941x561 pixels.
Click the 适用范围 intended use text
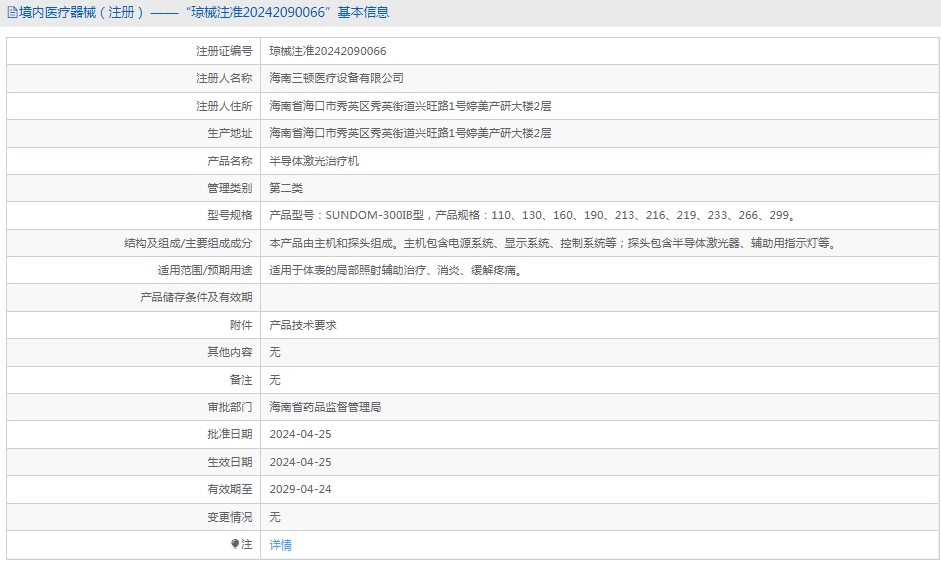[396, 270]
